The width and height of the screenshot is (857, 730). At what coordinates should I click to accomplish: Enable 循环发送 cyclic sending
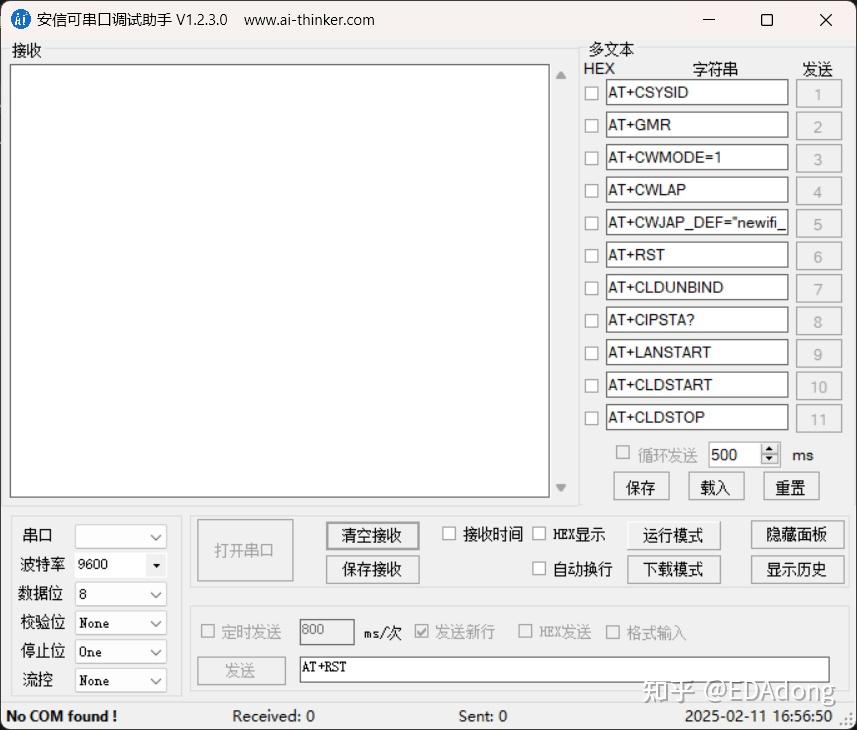pyautogui.click(x=623, y=454)
